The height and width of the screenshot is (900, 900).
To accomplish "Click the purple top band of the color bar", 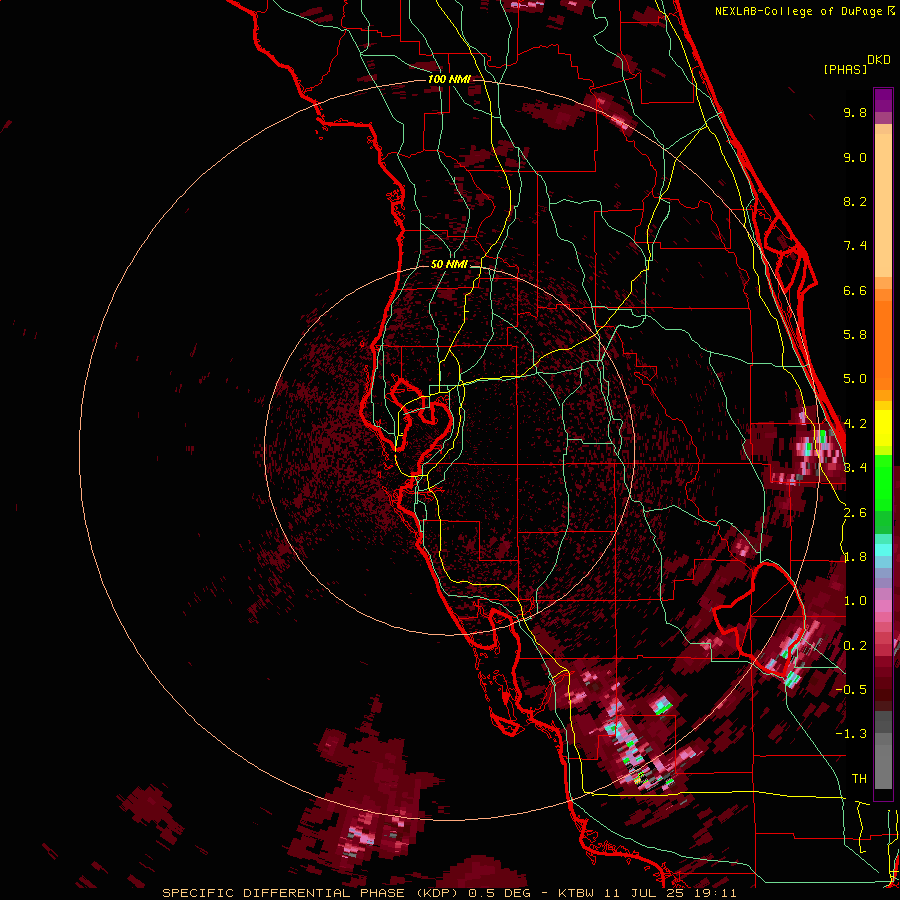I will (883, 101).
